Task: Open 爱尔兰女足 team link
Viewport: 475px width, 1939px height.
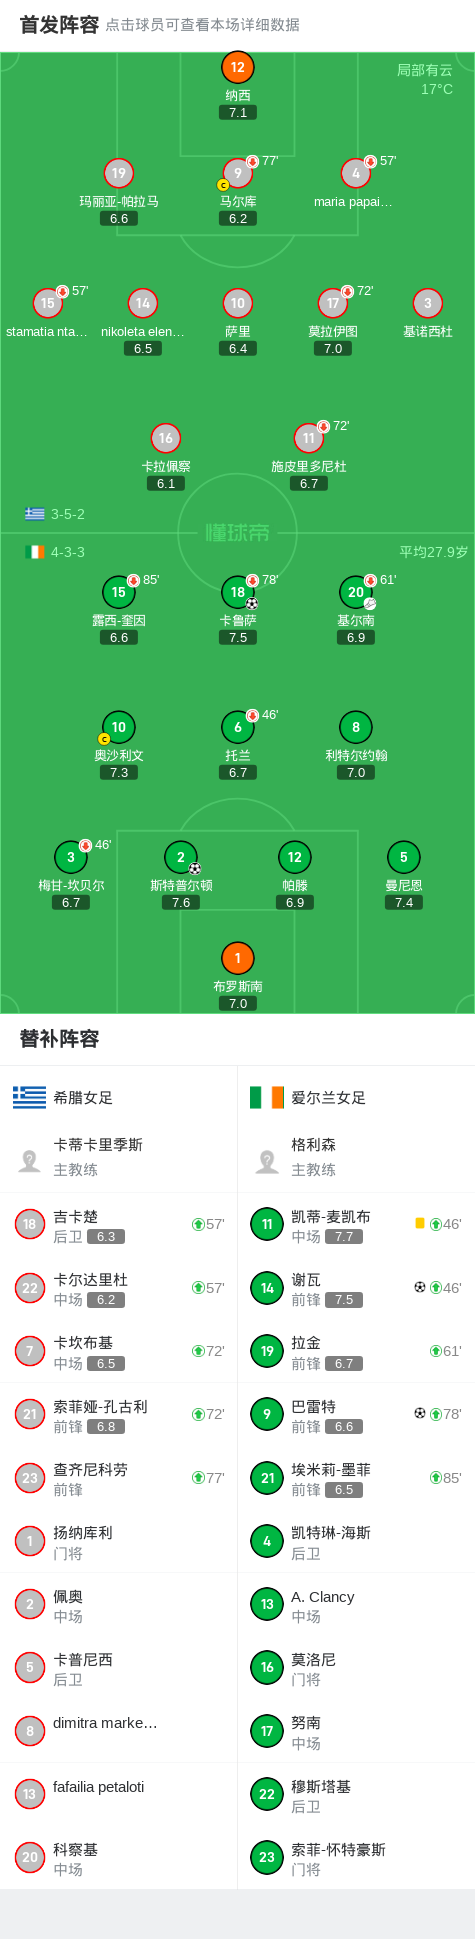Action: [x=307, y=1097]
